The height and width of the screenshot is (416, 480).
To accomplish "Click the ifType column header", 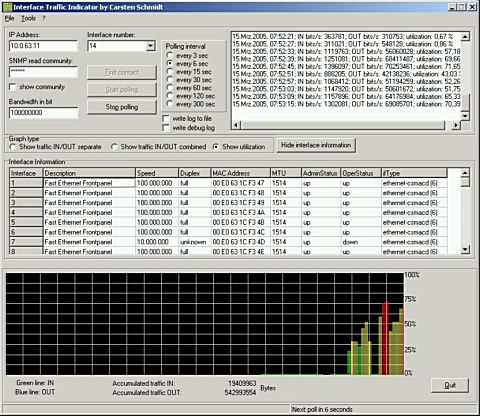I will 414,173.
